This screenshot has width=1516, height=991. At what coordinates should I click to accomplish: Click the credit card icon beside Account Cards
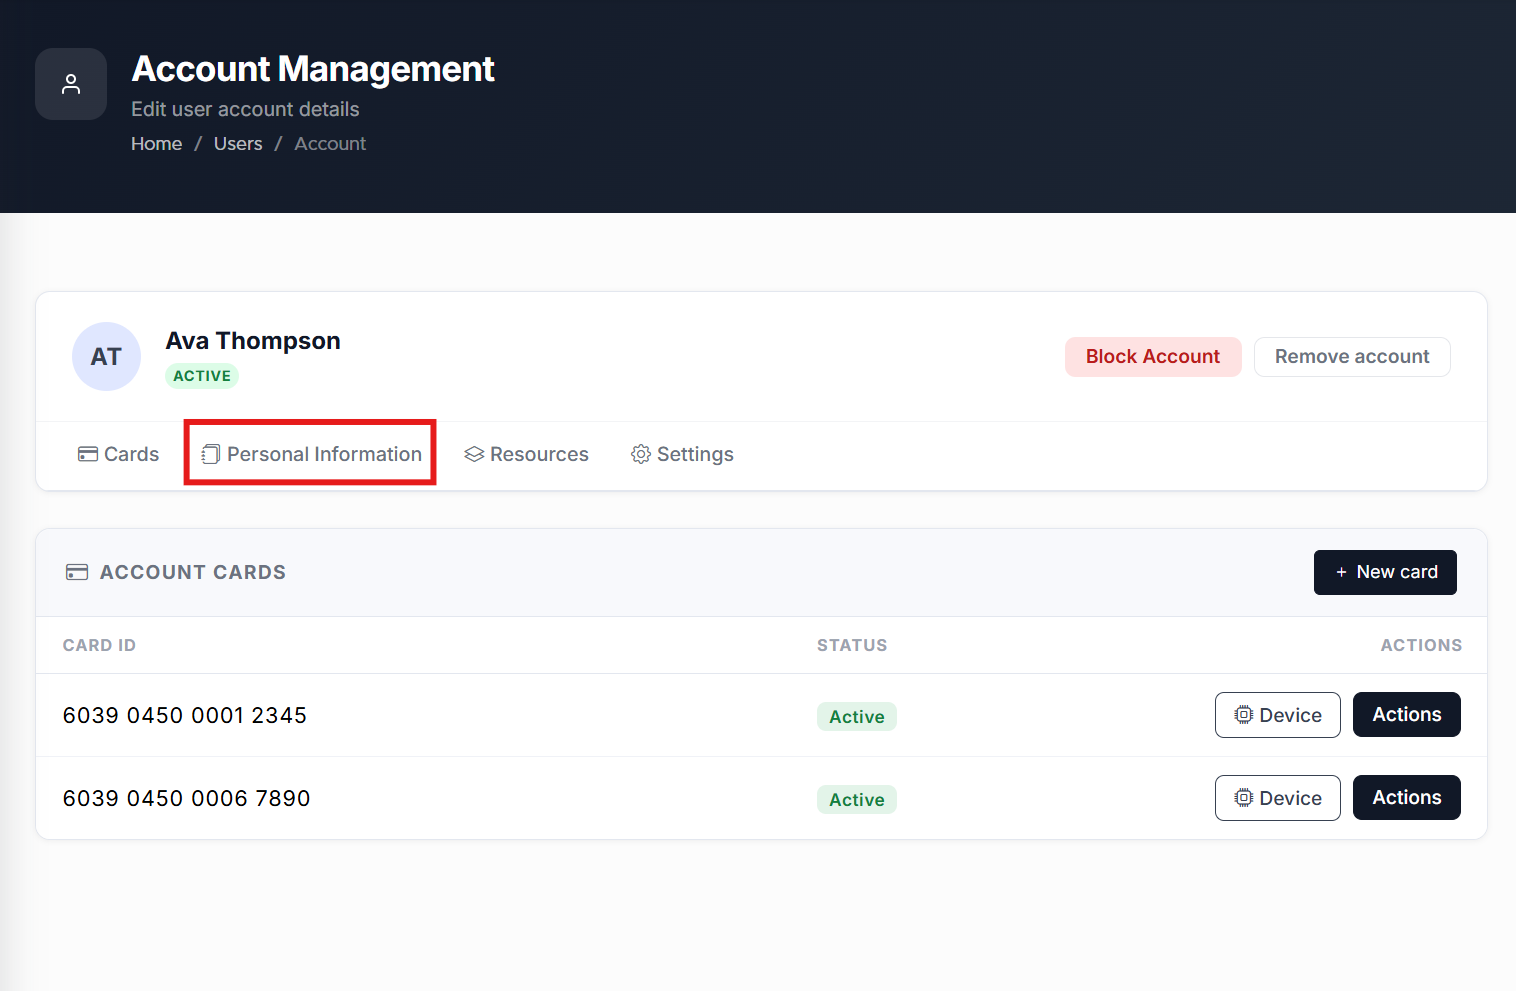pyautogui.click(x=77, y=572)
